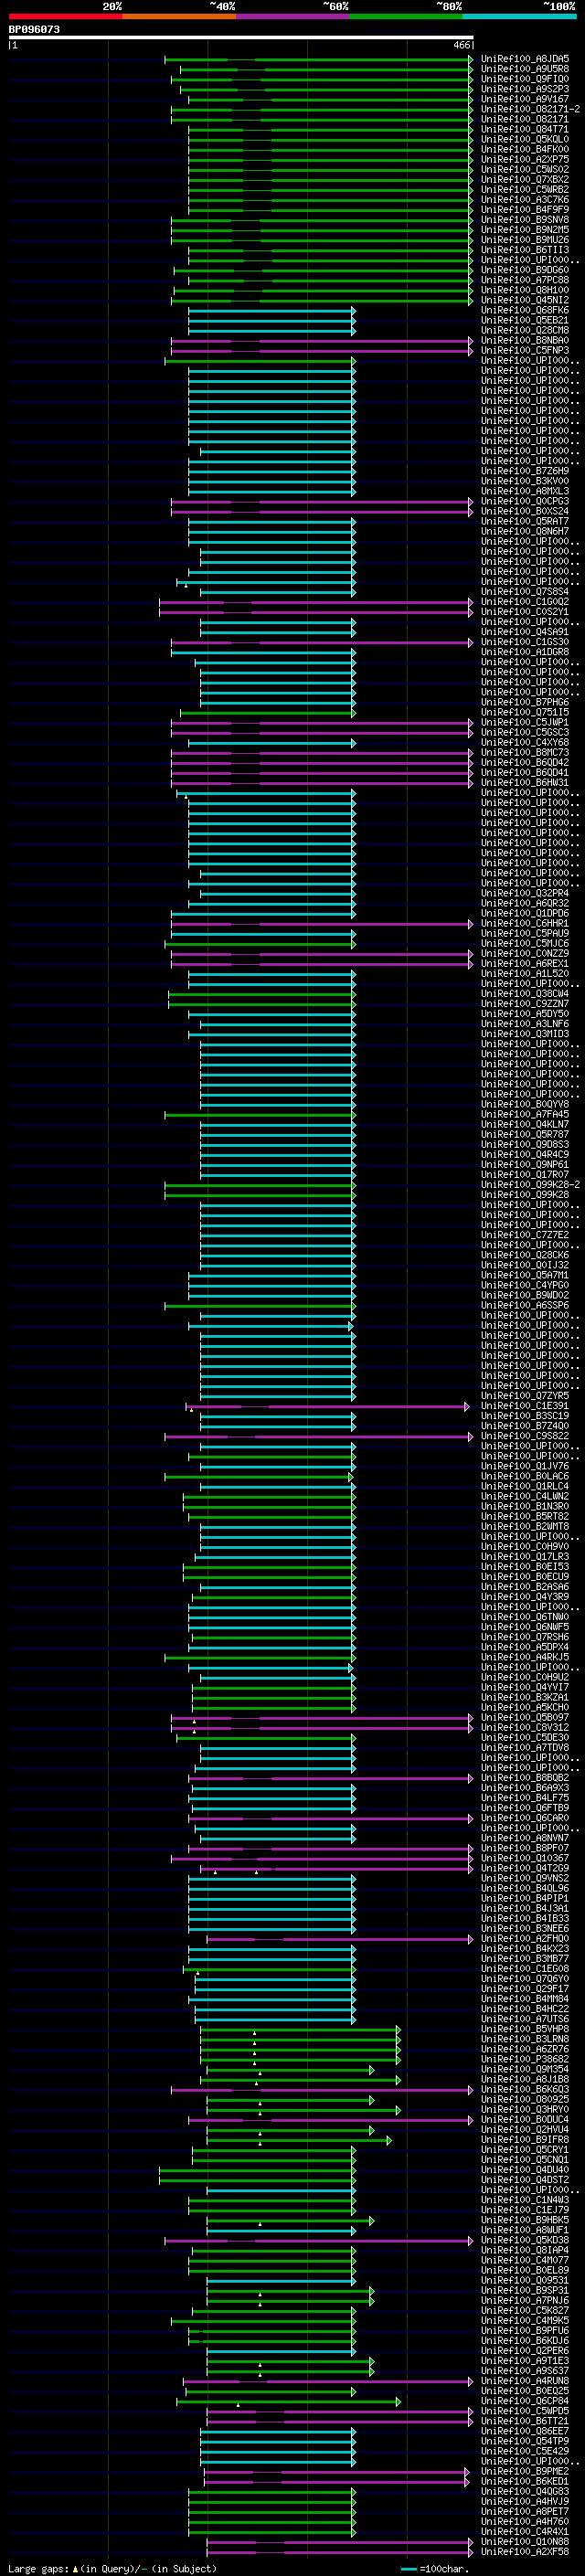585x2576 pixels.
Task: Select hit label UniRef100_Q5EB21
Action: pyautogui.click(x=525, y=321)
